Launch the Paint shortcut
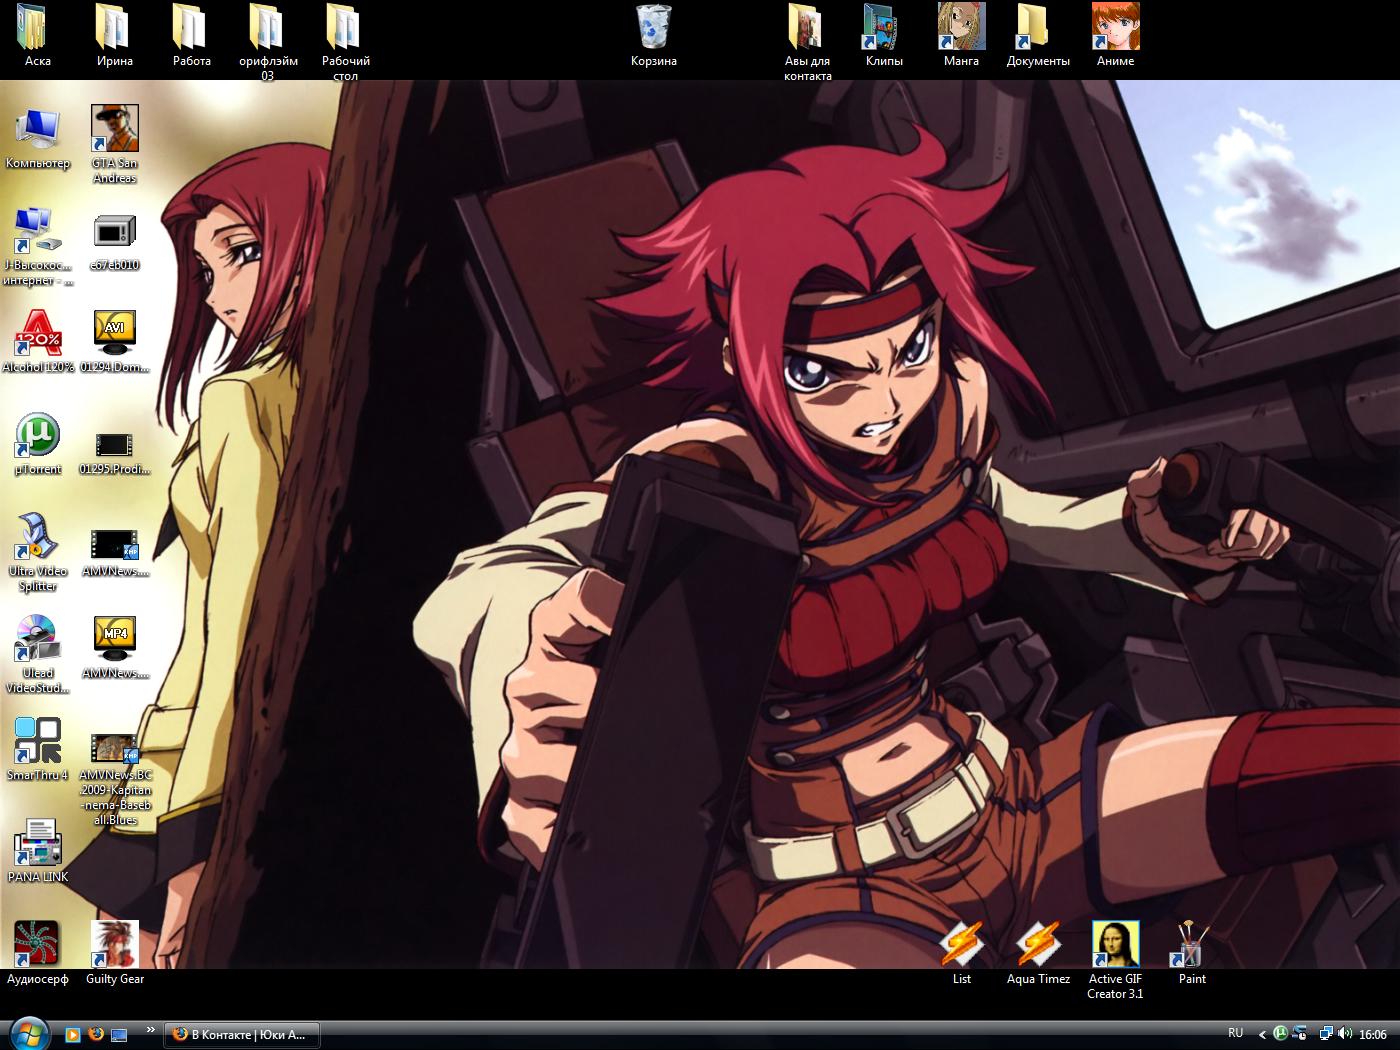The width and height of the screenshot is (1400, 1050). point(1192,954)
